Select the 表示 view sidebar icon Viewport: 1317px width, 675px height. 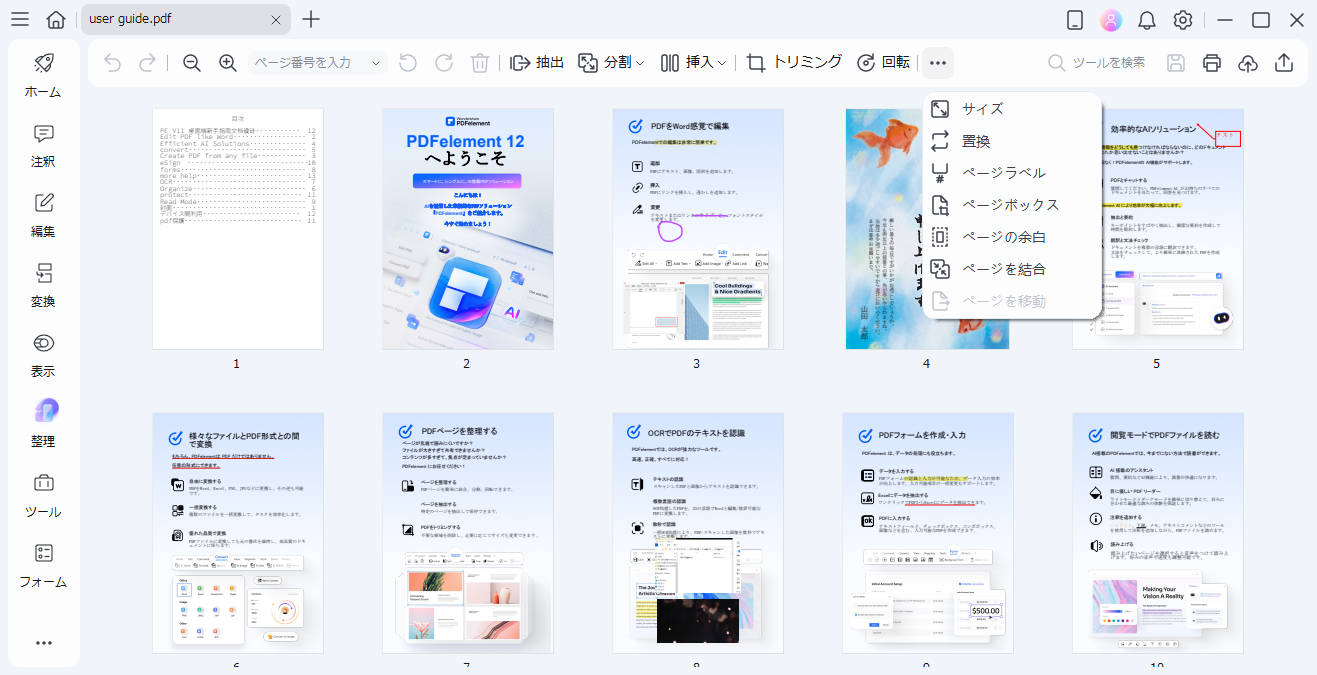pyautogui.click(x=42, y=354)
